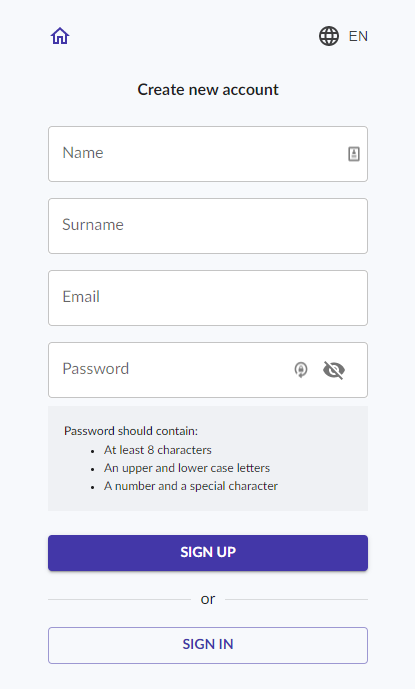Click the "At least 8 characters" rule

pyautogui.click(x=158, y=450)
